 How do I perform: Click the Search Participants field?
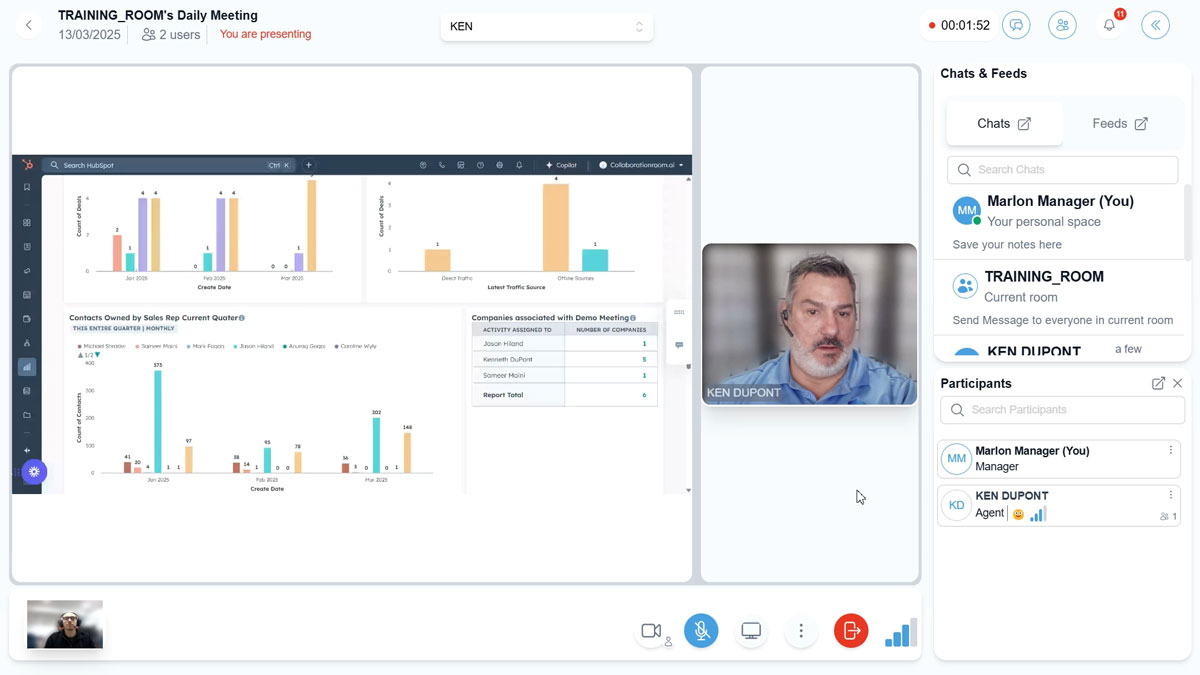pos(1062,410)
